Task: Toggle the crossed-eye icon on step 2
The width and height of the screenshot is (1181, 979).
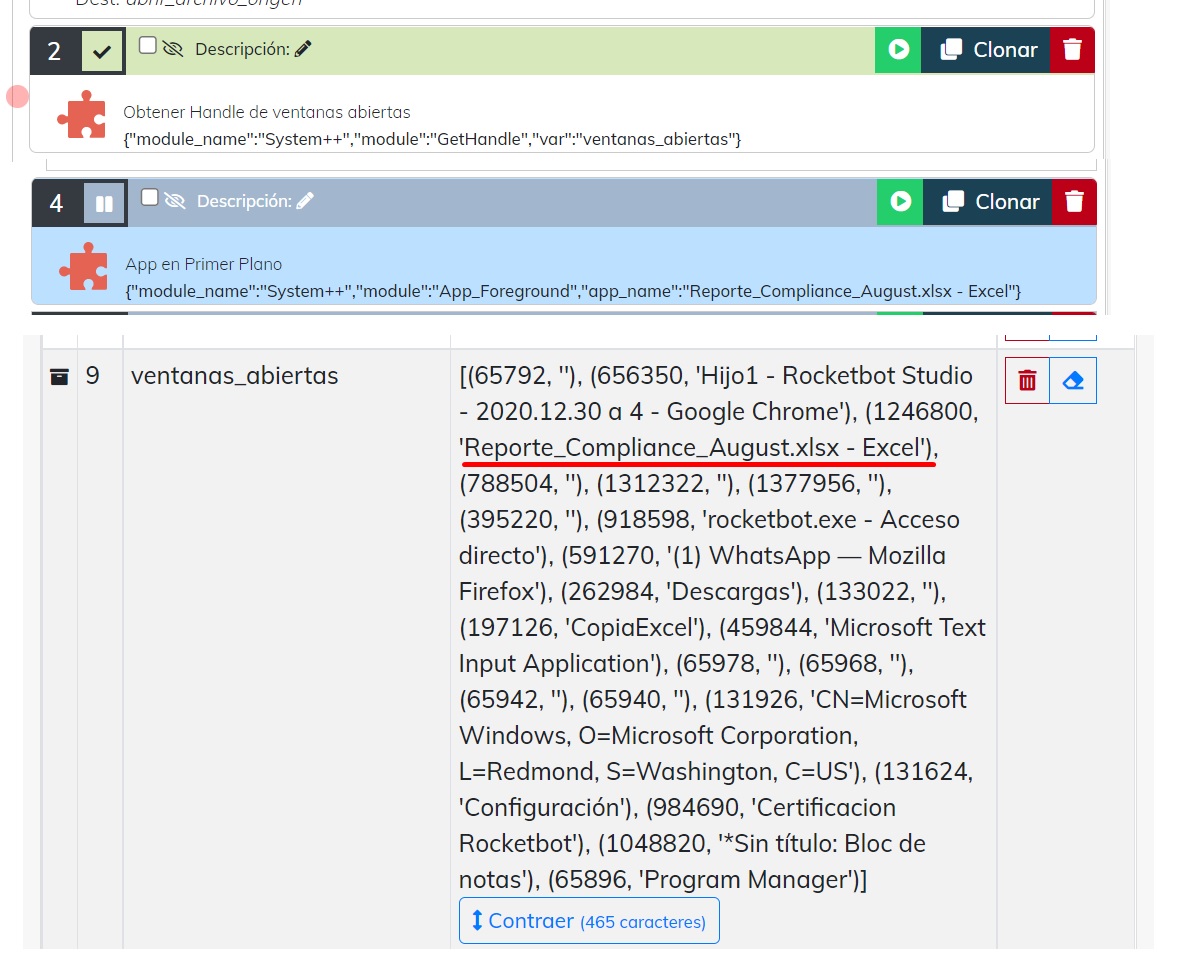Action: (x=173, y=49)
